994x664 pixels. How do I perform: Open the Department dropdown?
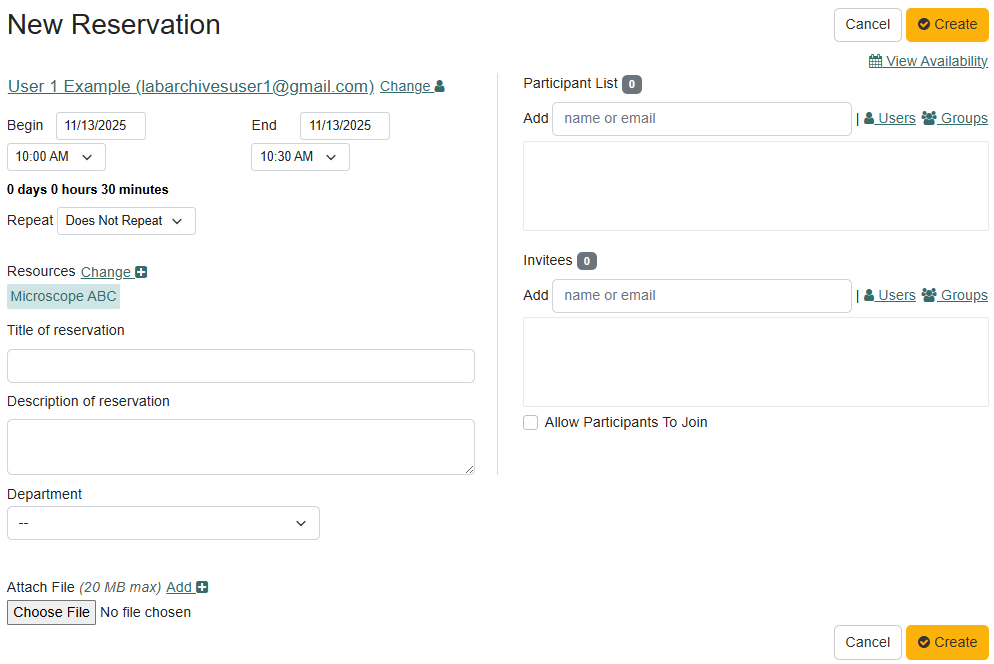pos(163,523)
